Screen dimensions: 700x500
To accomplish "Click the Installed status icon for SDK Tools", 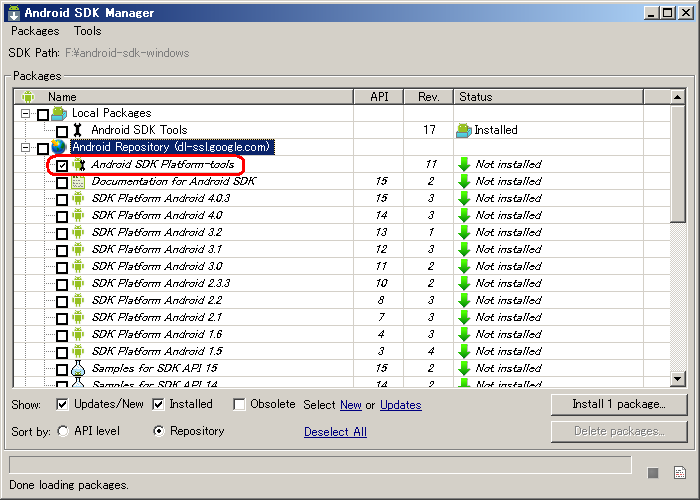I will [x=464, y=130].
